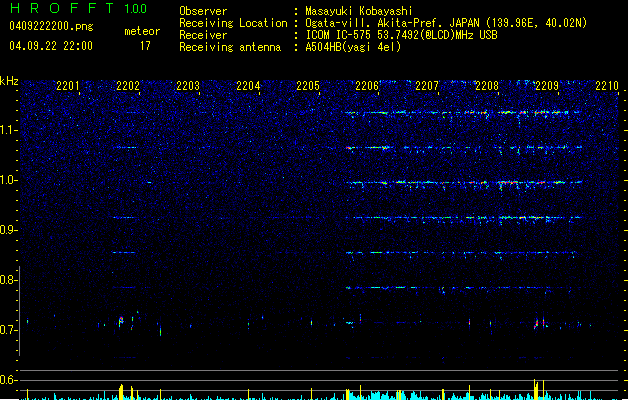Viewport: 629px width, 400px height.
Task: Click the 2202 time marker
Action: coord(128,86)
